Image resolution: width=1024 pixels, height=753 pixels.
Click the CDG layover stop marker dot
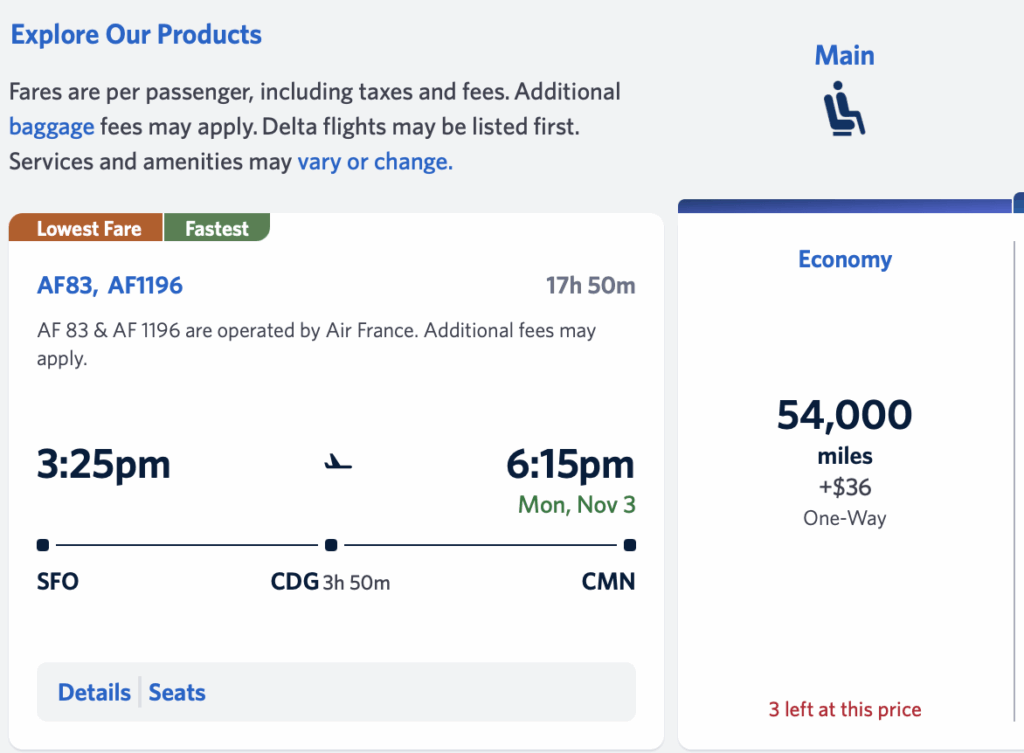pyautogui.click(x=330, y=545)
